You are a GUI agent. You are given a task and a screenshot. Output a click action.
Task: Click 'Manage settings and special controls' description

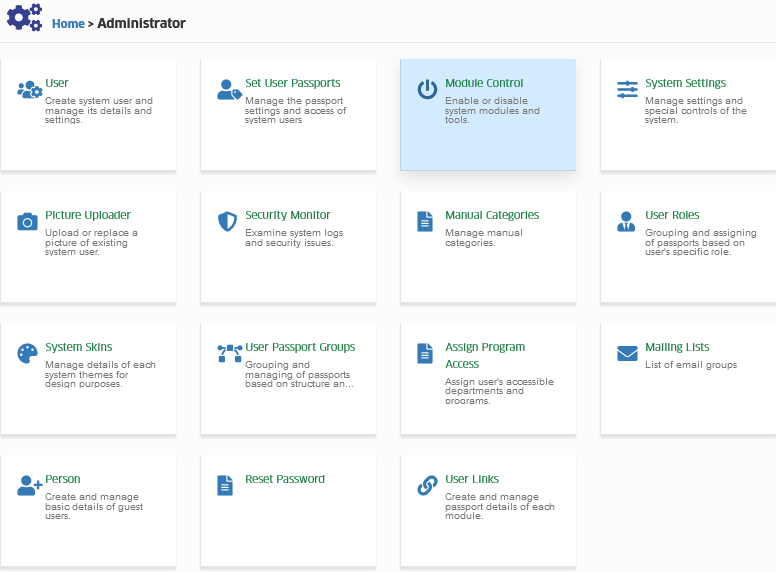coord(696,110)
